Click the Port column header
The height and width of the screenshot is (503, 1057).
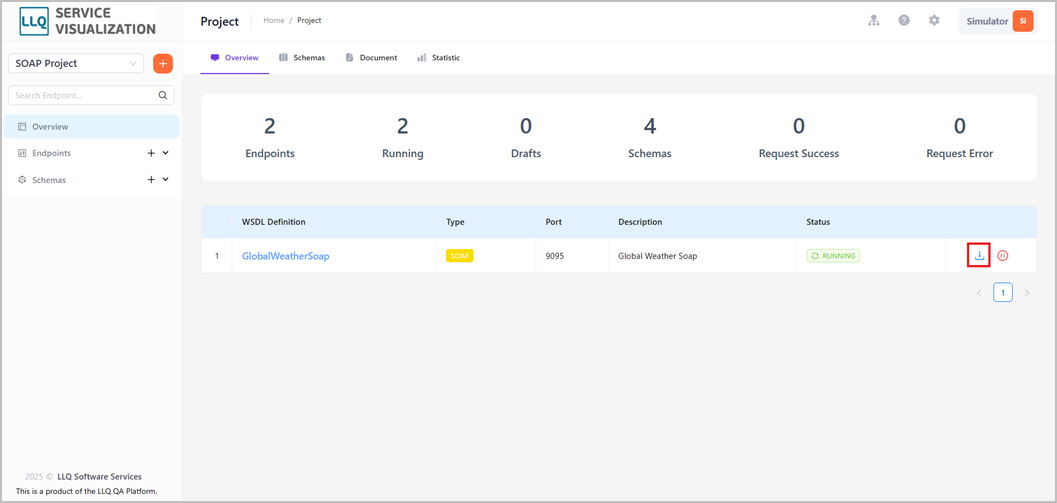[x=553, y=222]
